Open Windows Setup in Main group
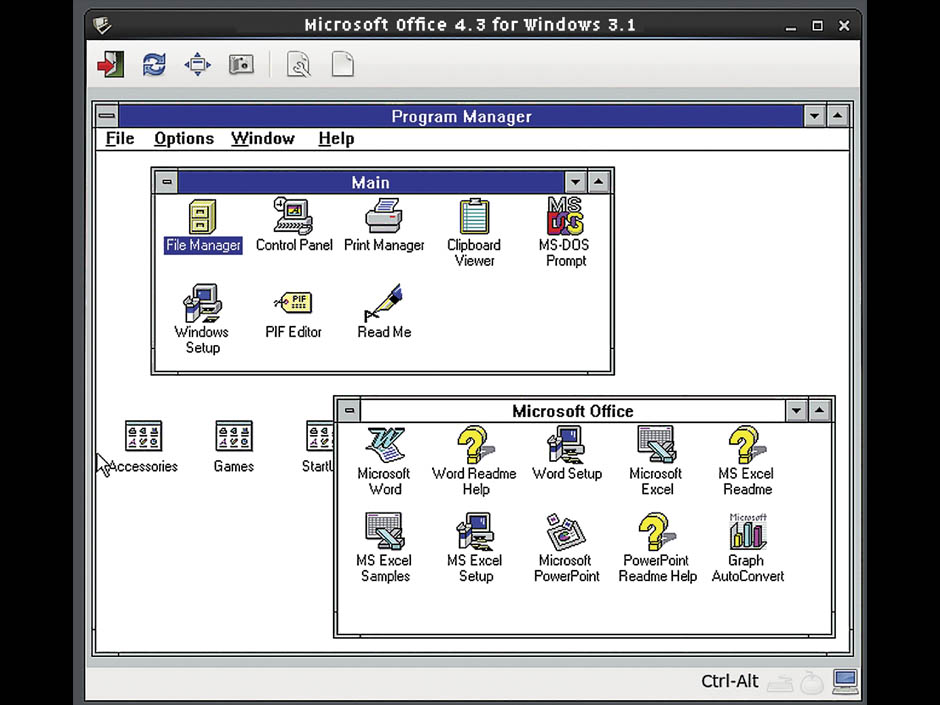The height and width of the screenshot is (705, 940). pyautogui.click(x=202, y=320)
